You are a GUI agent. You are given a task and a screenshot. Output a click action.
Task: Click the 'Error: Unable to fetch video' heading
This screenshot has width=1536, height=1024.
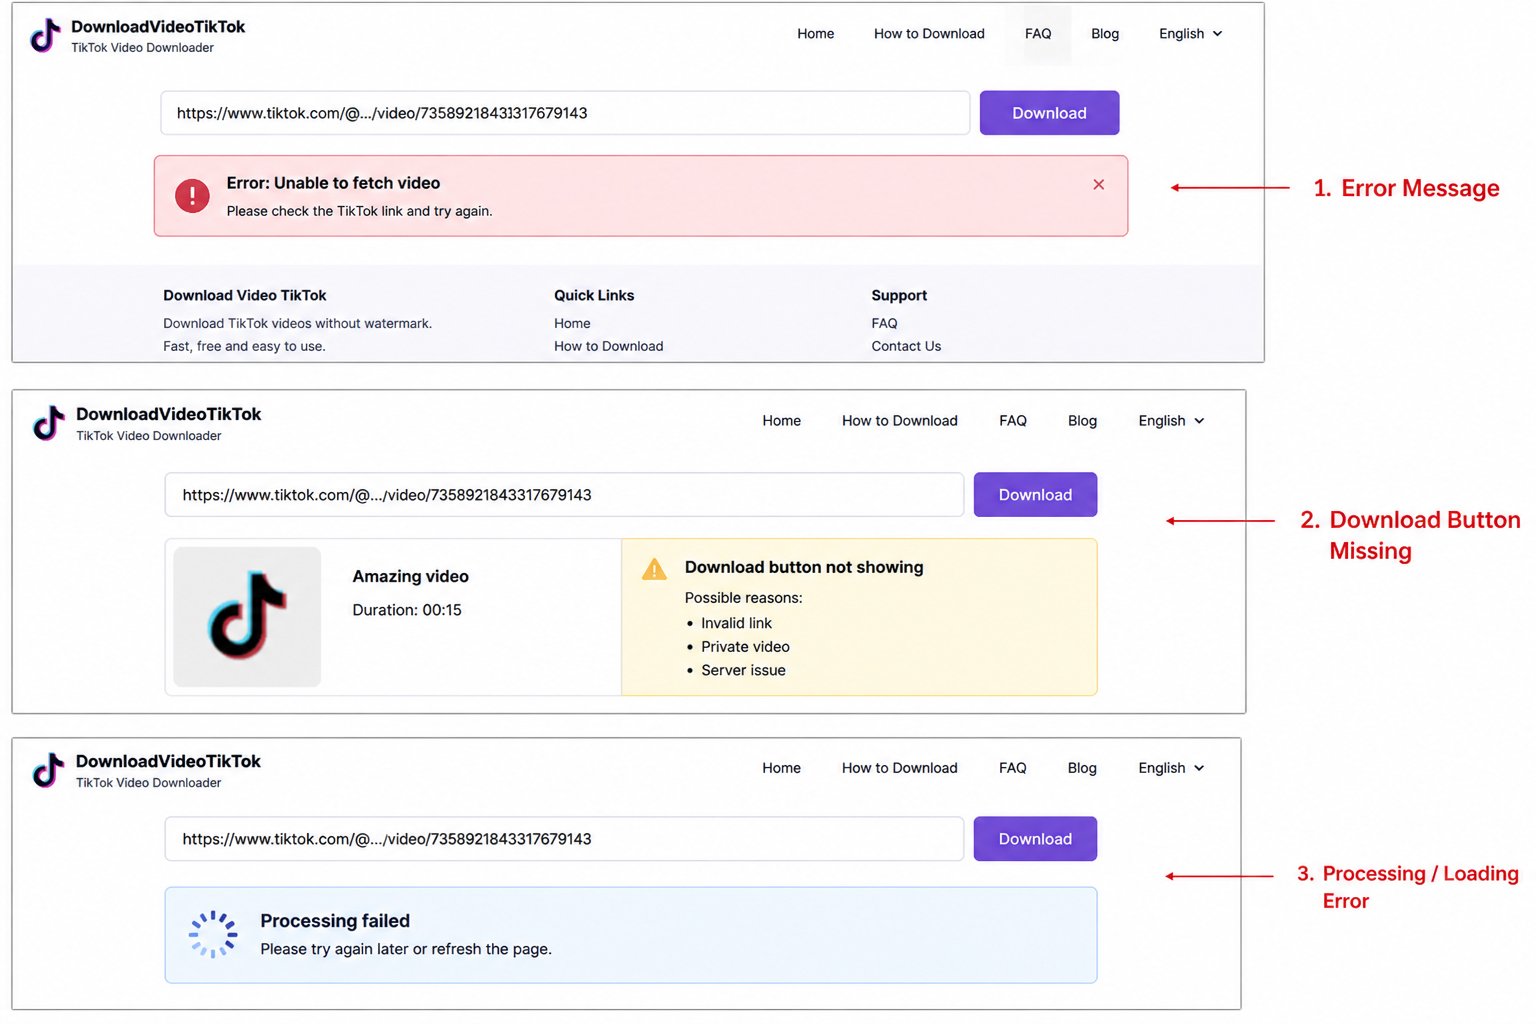333,183
